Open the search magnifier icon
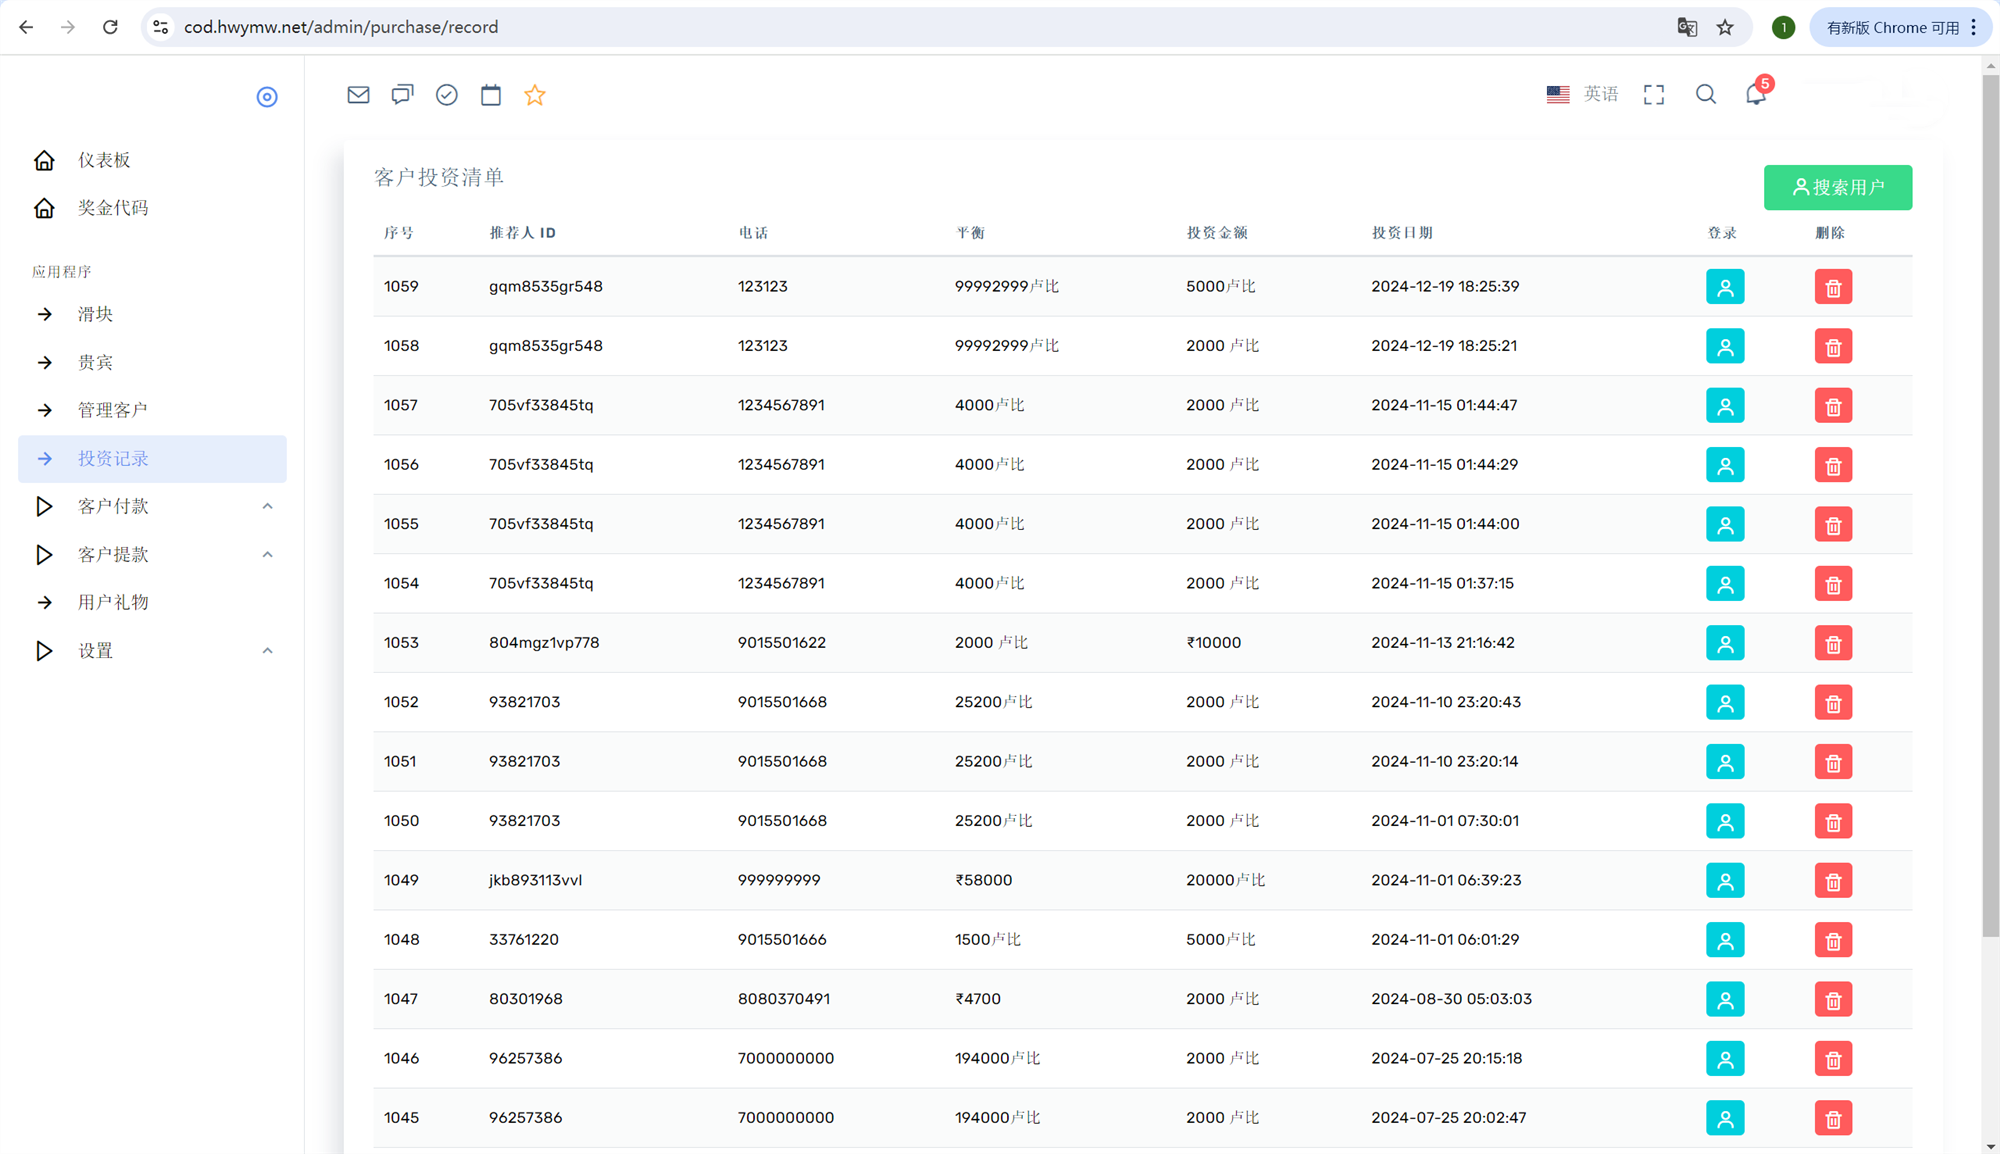This screenshot has width=2000, height=1154. click(x=1706, y=94)
